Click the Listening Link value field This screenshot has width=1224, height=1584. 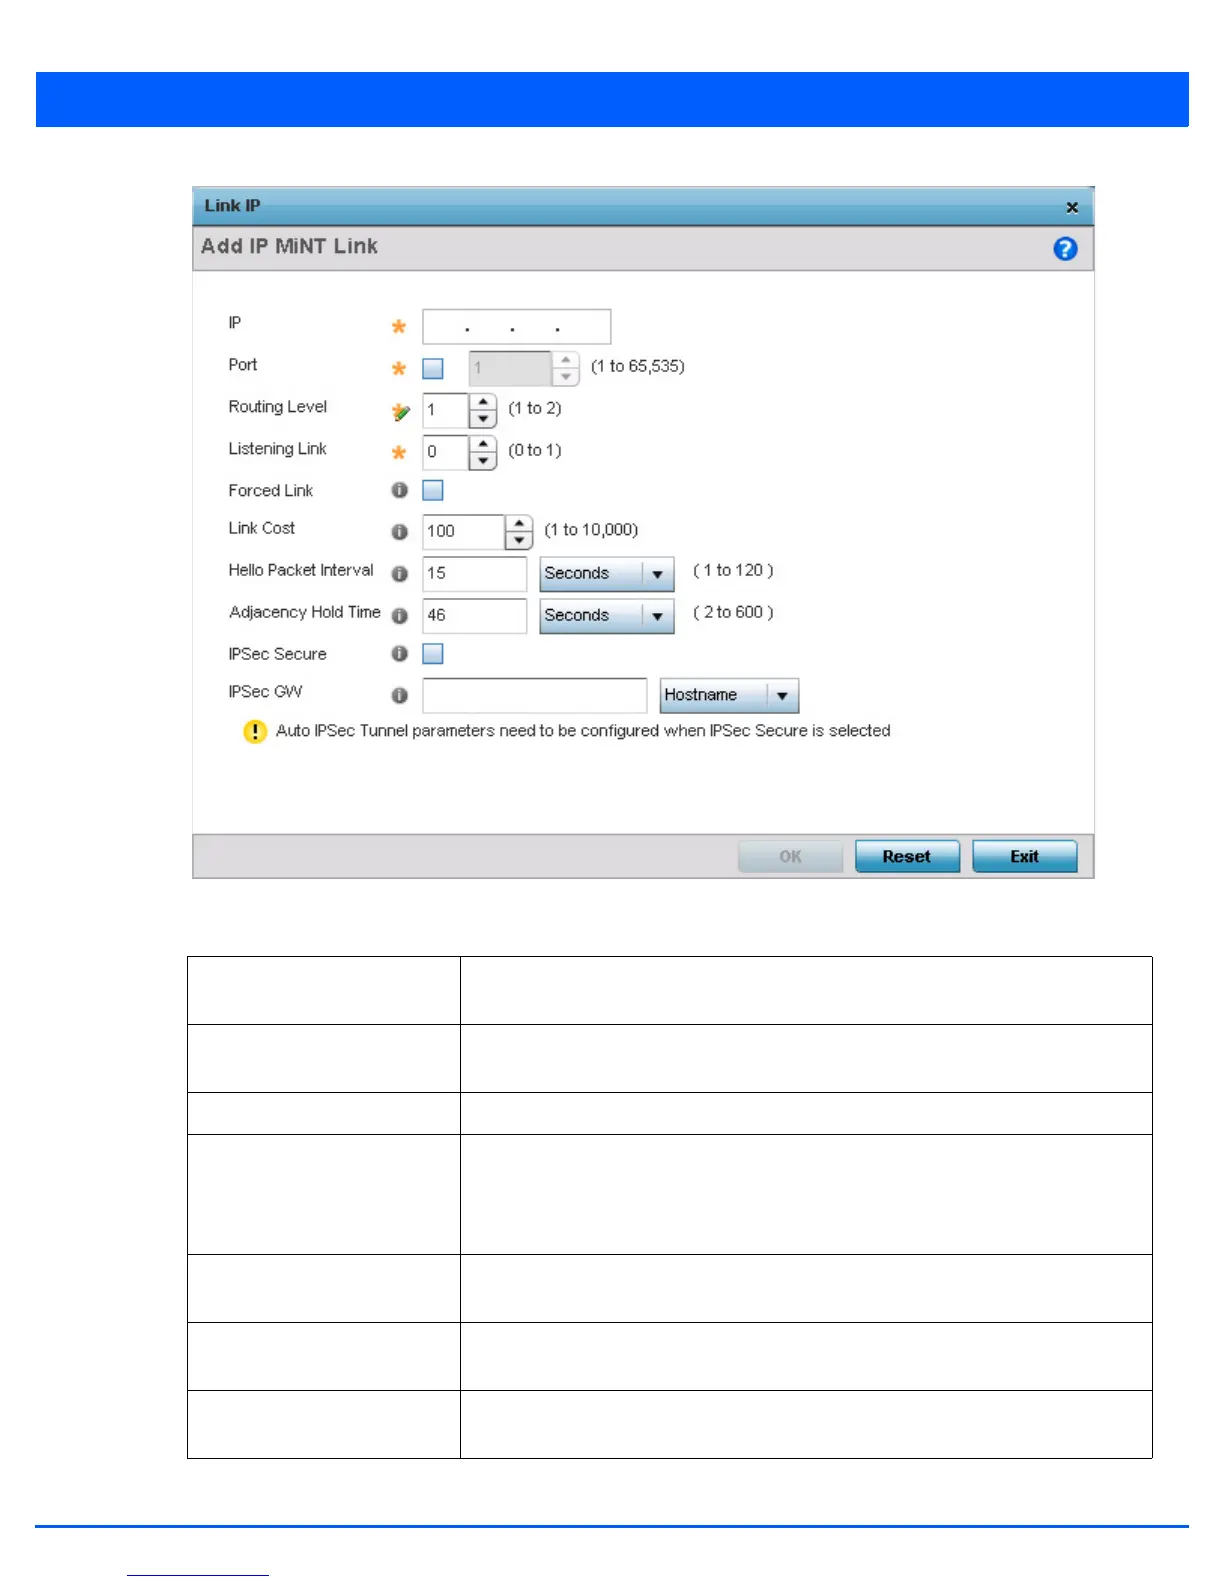point(446,453)
